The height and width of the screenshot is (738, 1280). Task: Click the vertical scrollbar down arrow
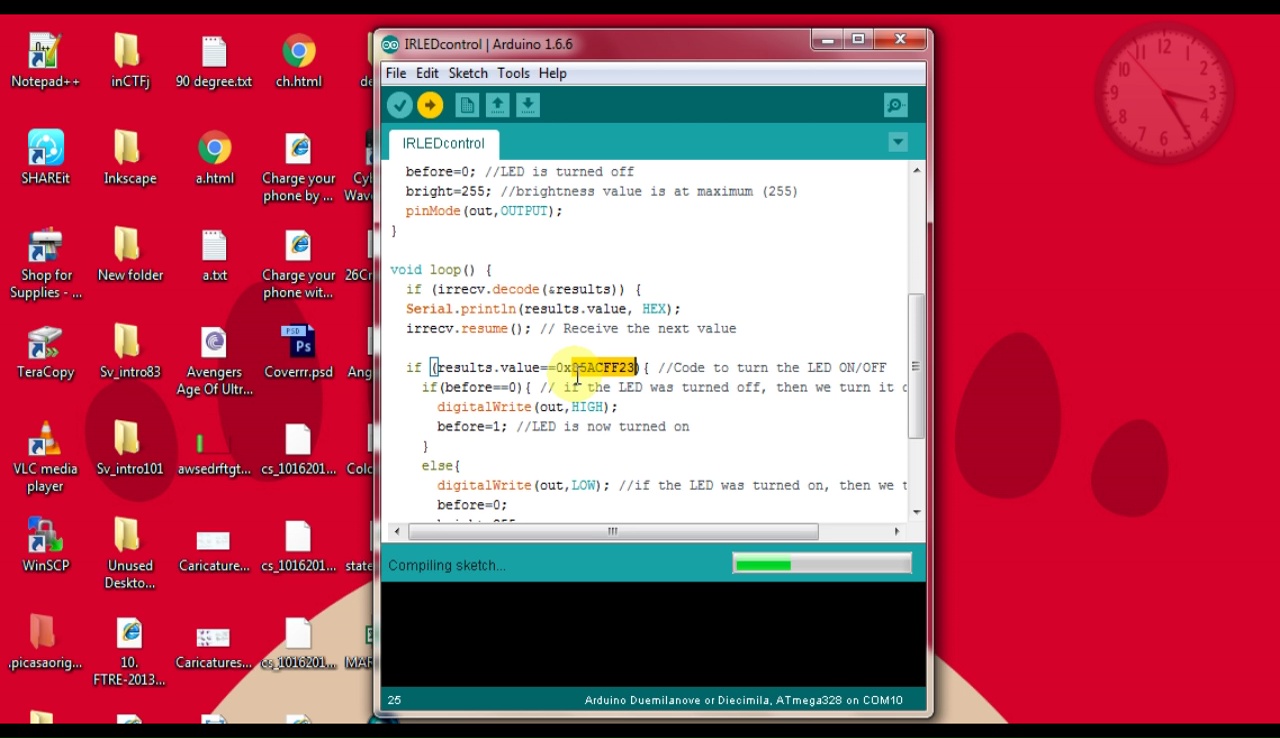click(916, 512)
